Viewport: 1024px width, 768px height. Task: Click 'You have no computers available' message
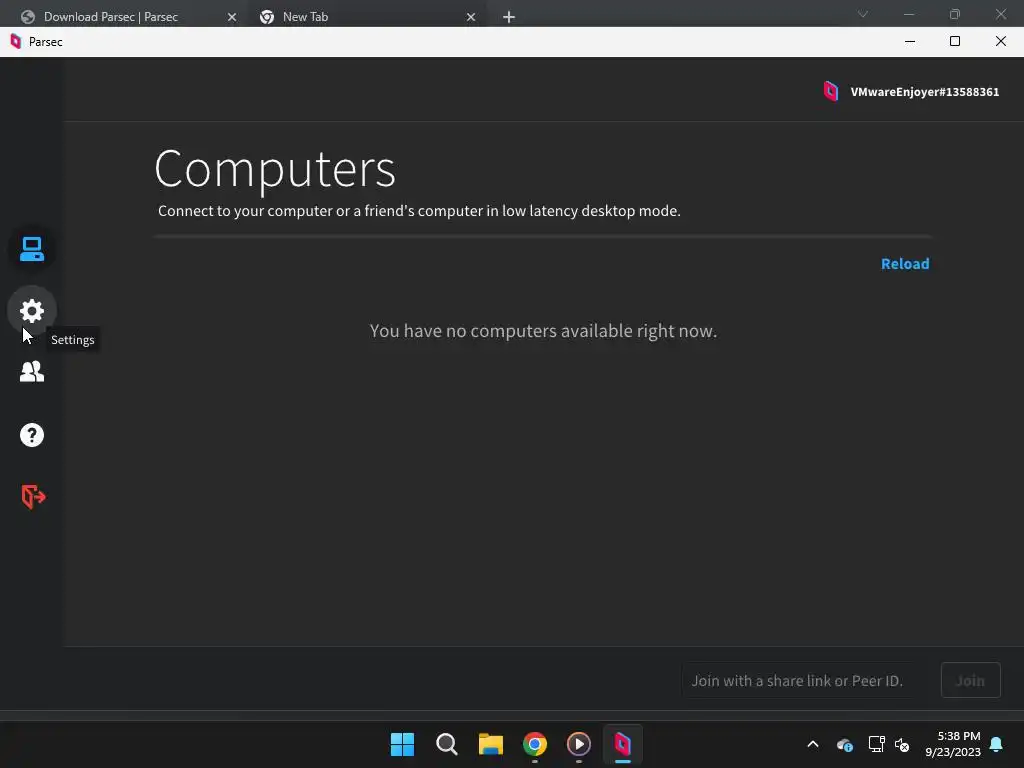tap(543, 331)
